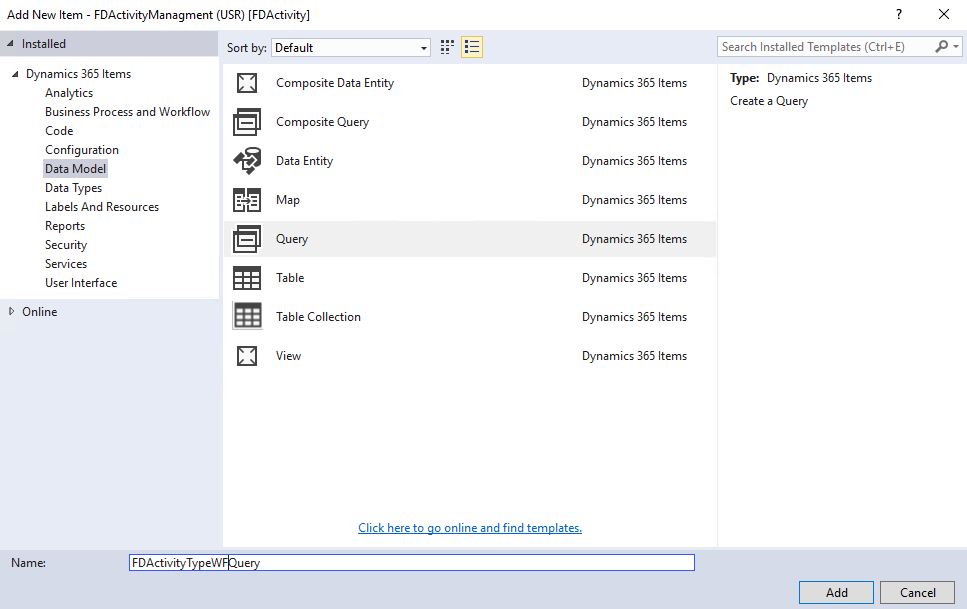Select the Table Collection label

click(318, 317)
